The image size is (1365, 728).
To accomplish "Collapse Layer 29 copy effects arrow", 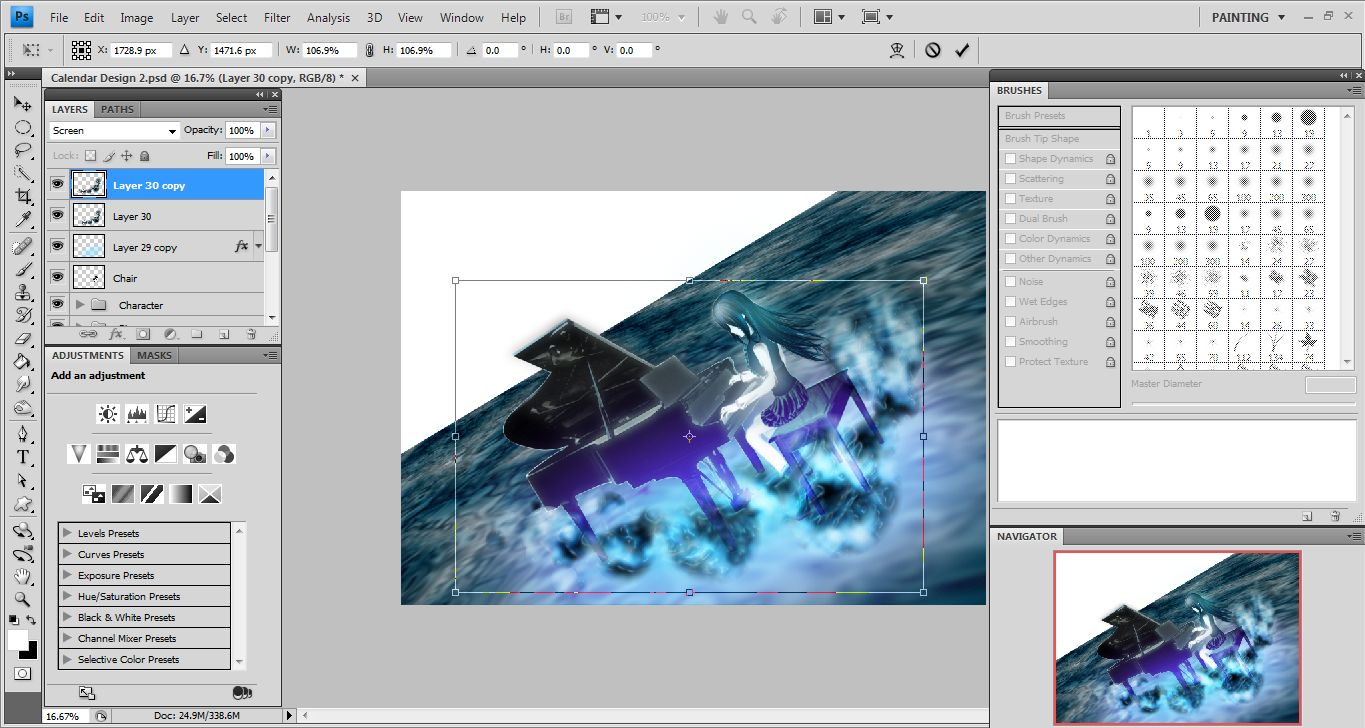I will point(259,246).
